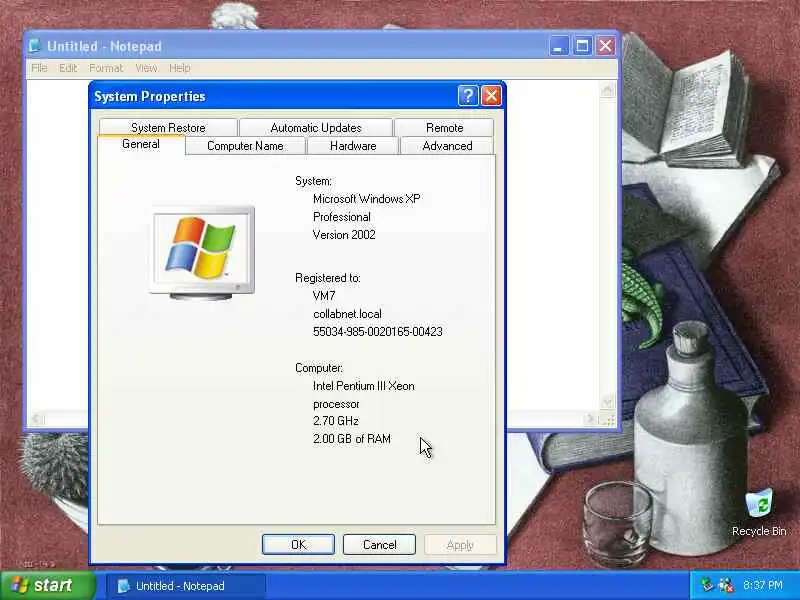Open the Start menu

[48, 585]
